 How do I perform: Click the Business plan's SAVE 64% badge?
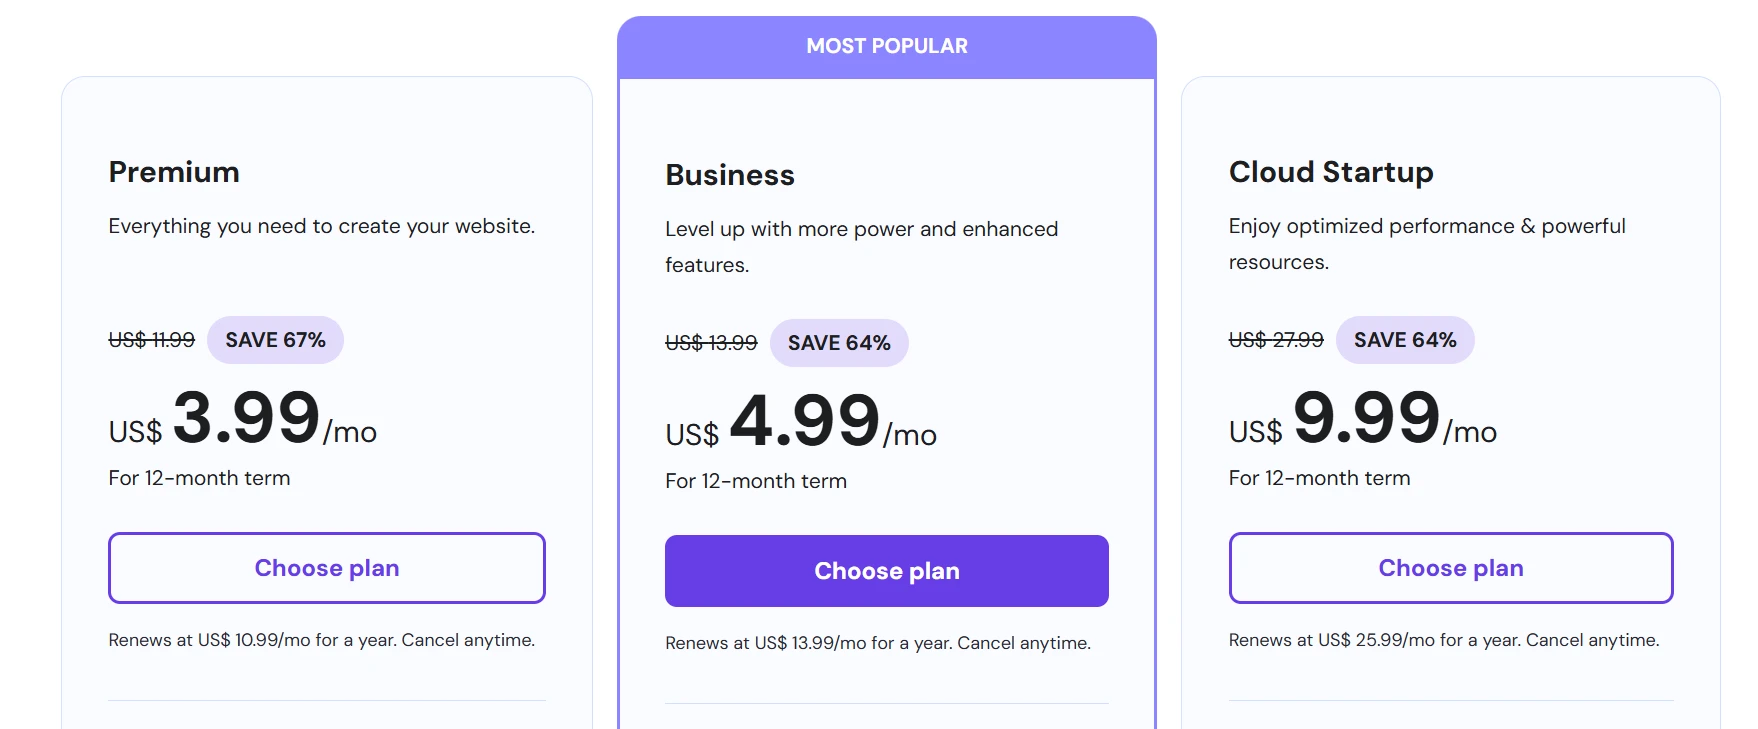[x=838, y=343]
